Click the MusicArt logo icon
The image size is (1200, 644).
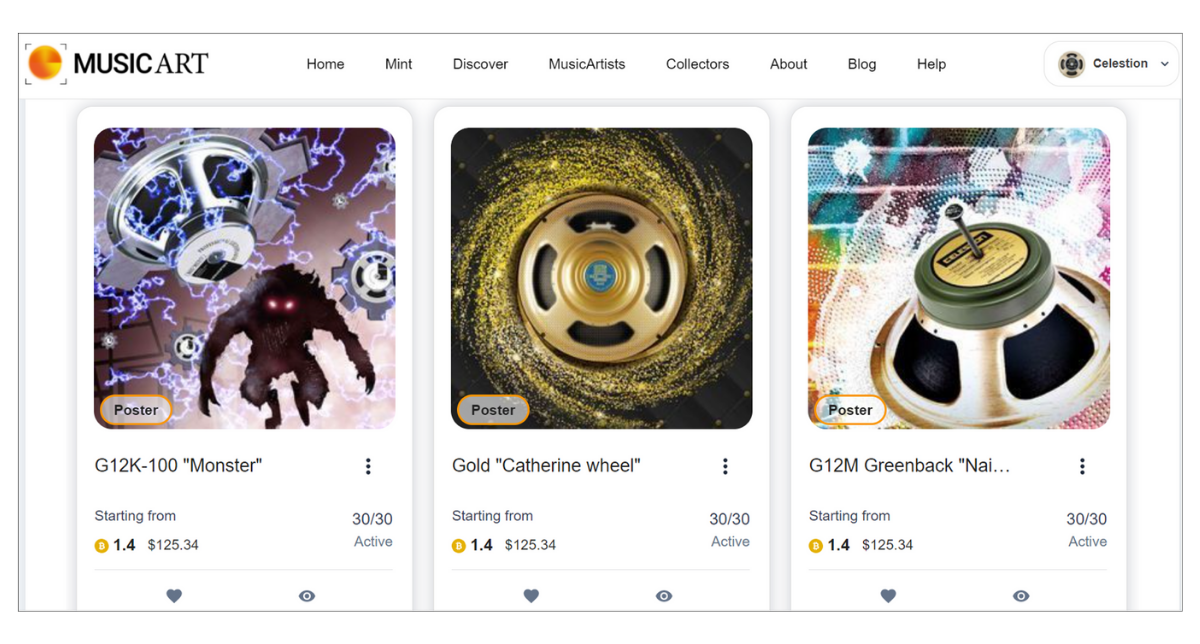coord(45,63)
